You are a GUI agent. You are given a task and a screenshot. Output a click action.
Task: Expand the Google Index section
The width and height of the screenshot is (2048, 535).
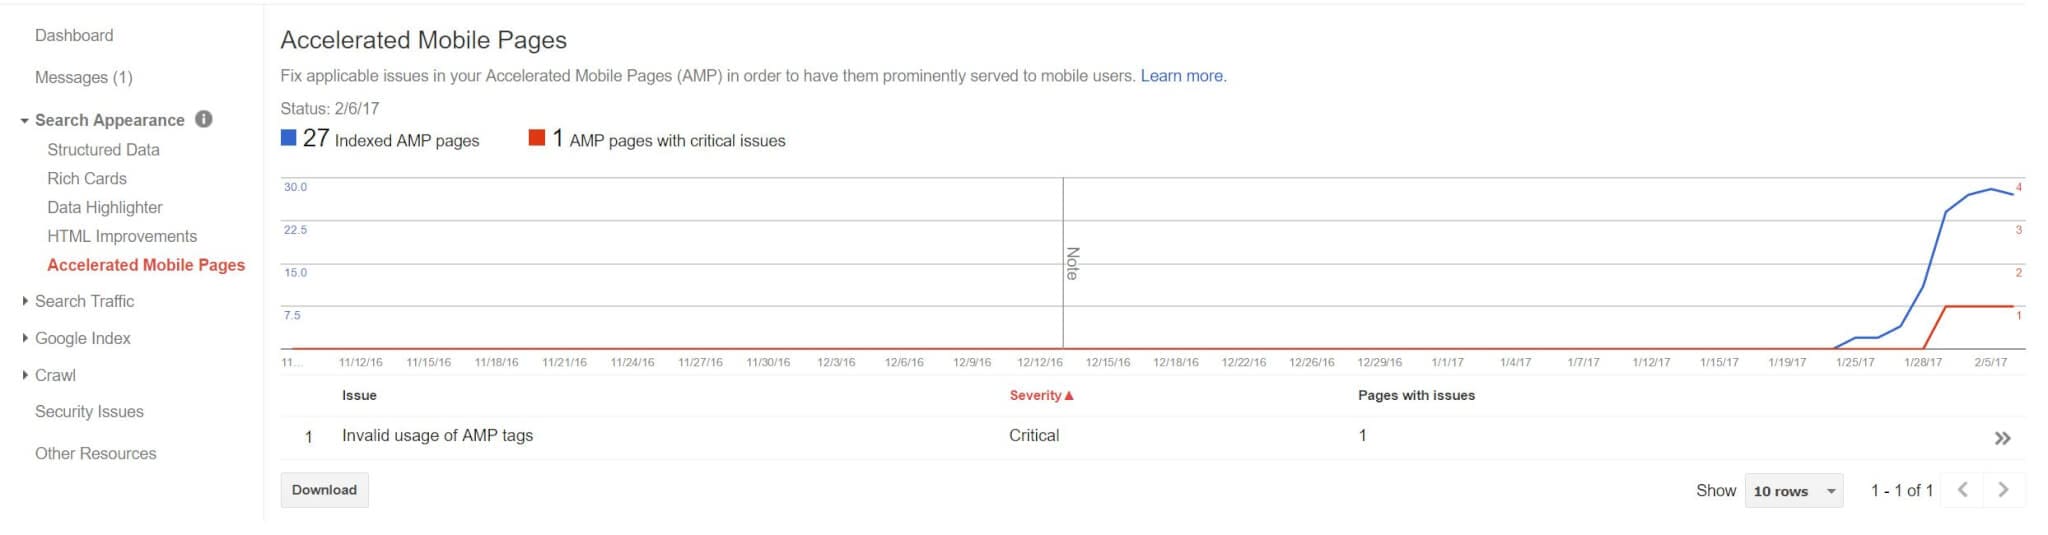coord(24,338)
